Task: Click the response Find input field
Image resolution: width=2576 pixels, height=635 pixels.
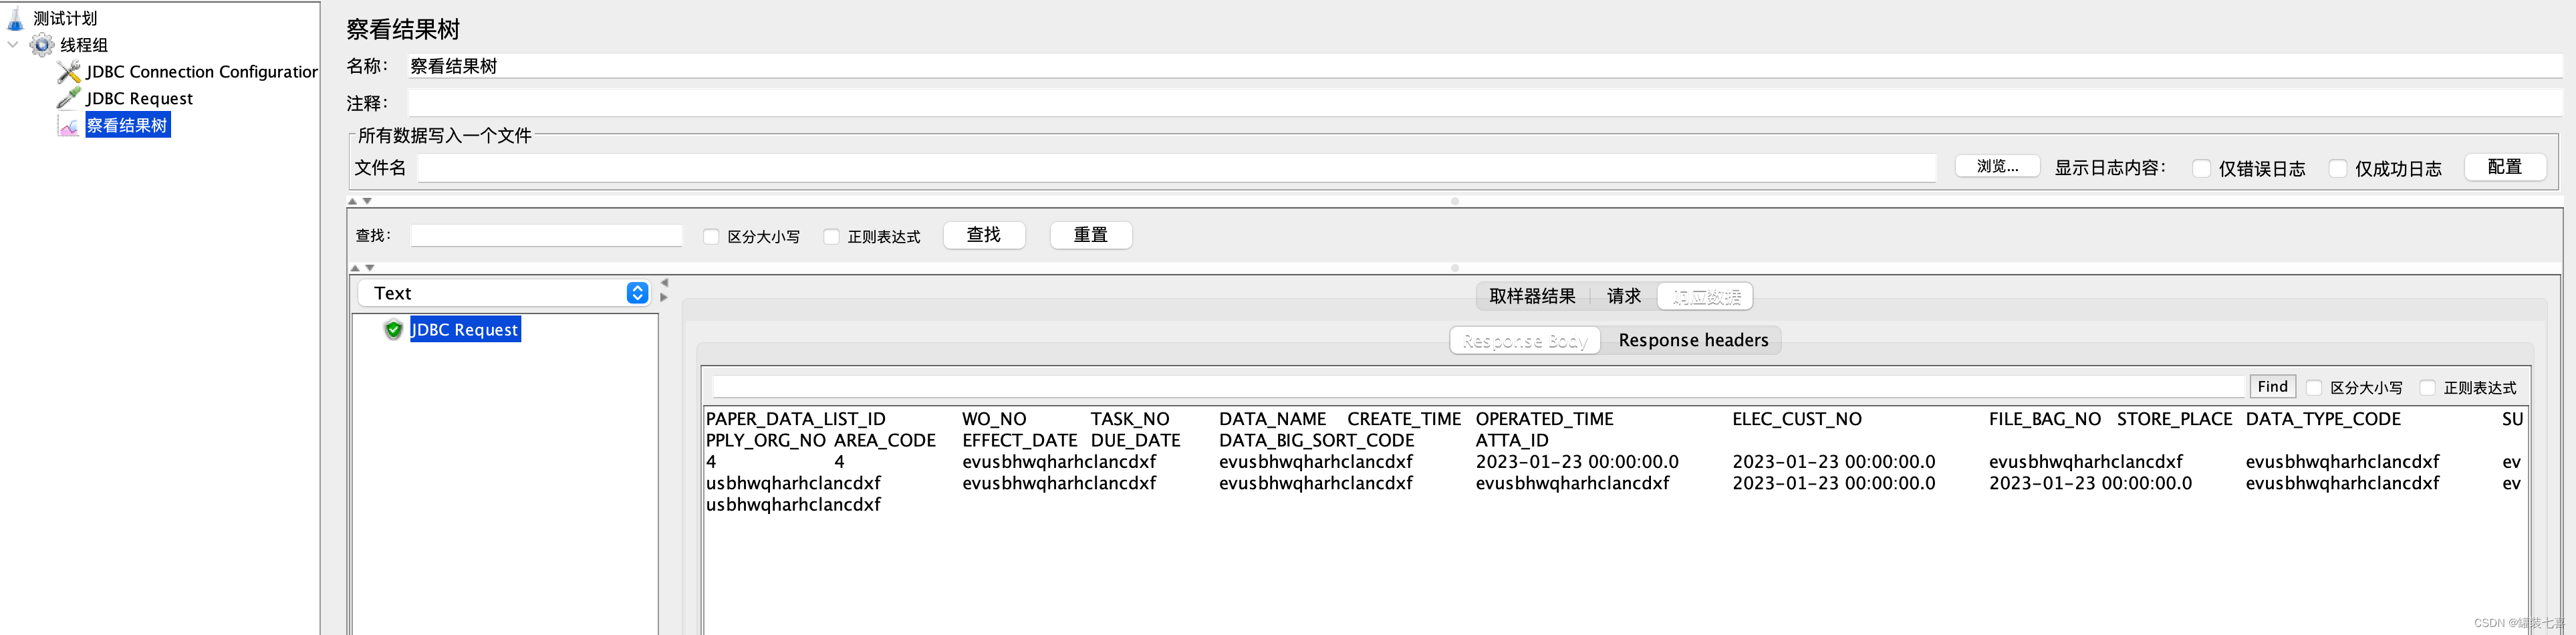Action: 1478,387
